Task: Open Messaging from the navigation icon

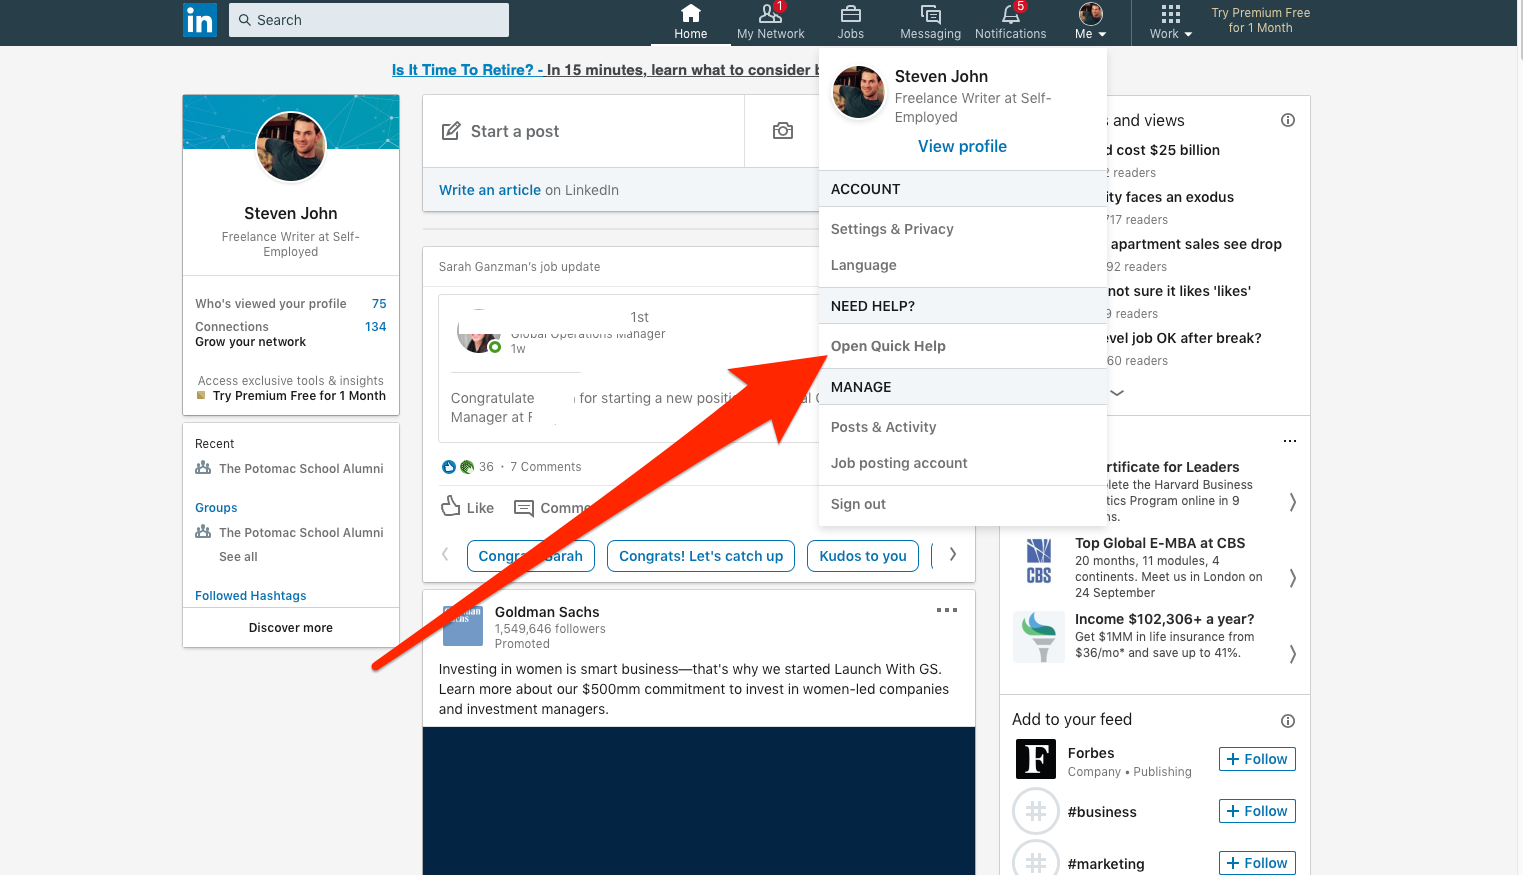Action: tap(929, 15)
